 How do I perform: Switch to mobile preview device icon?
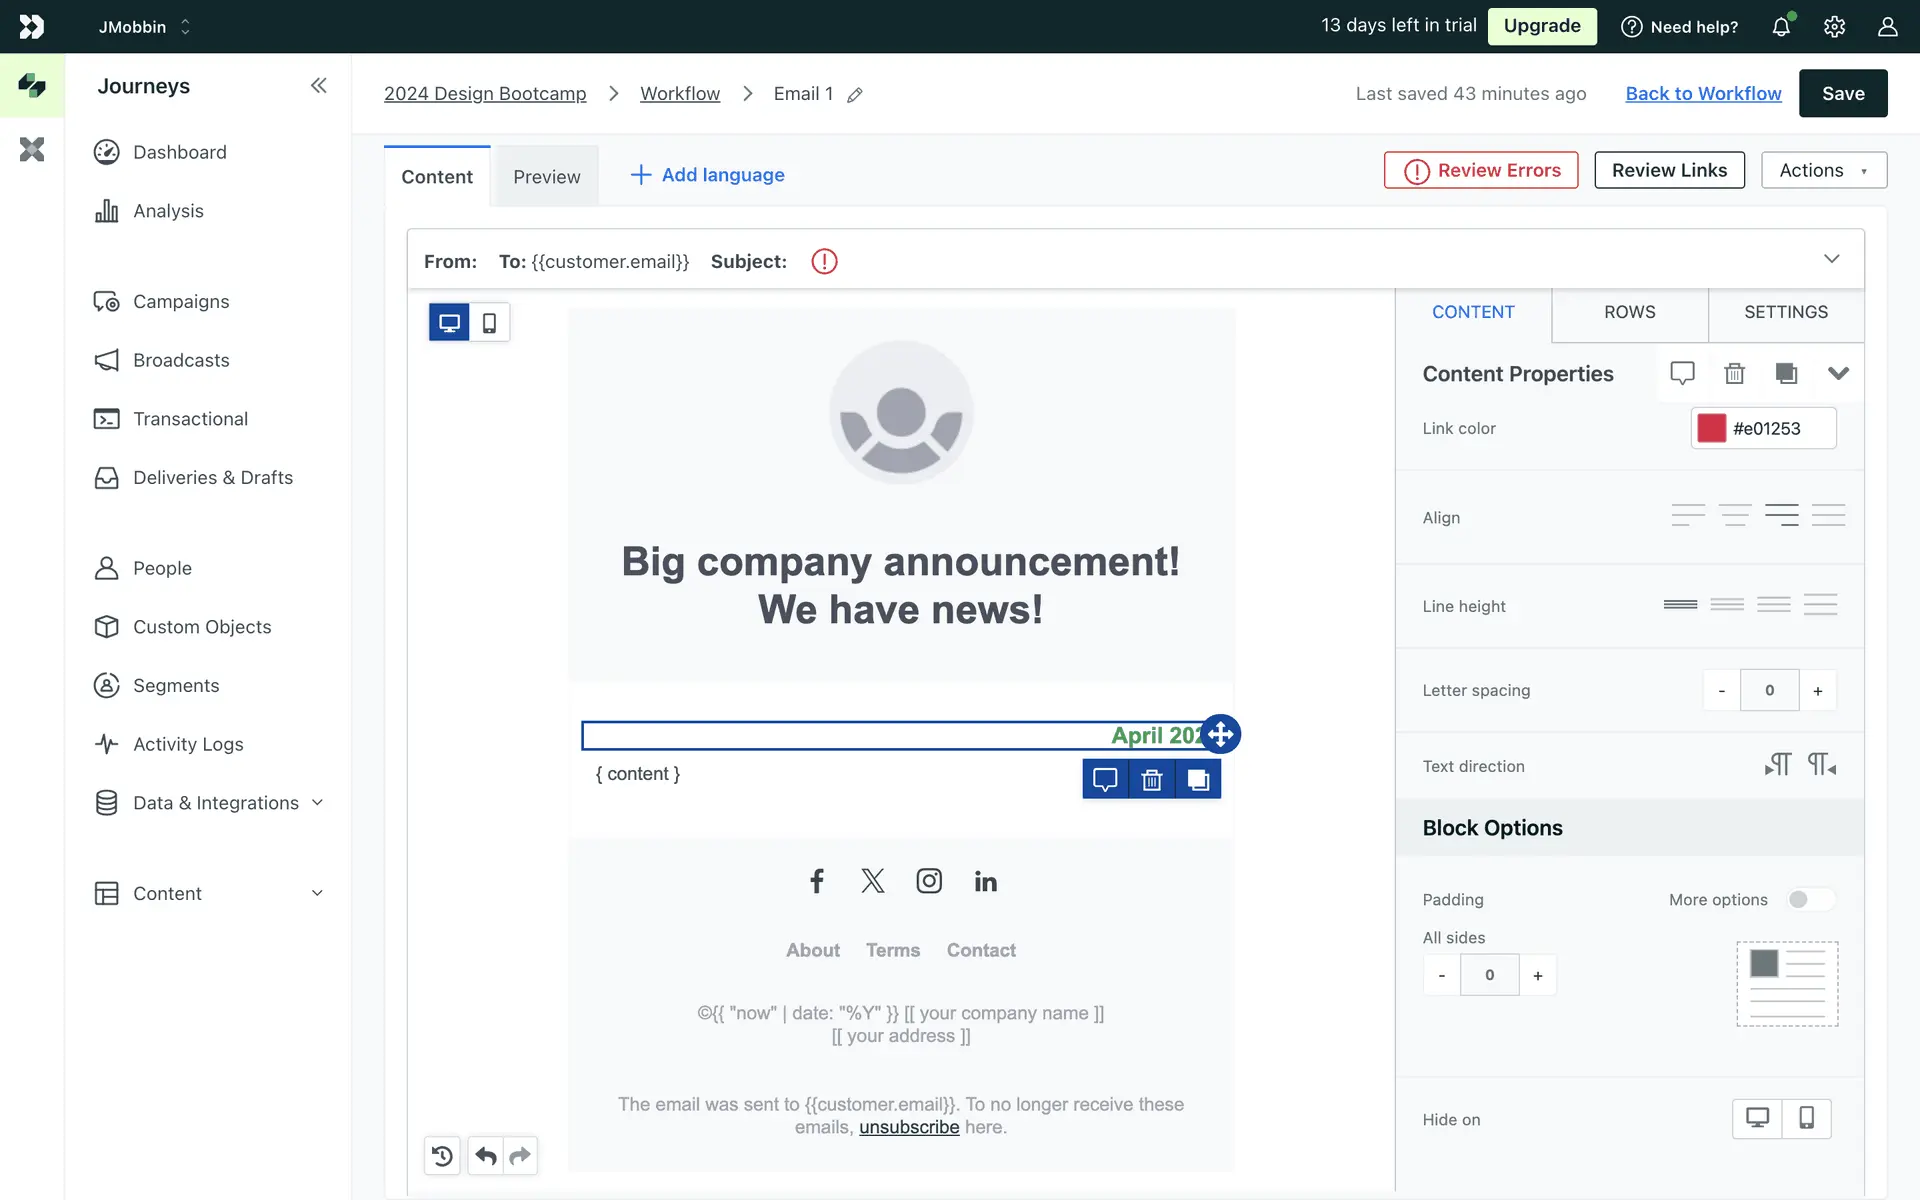pyautogui.click(x=489, y=323)
